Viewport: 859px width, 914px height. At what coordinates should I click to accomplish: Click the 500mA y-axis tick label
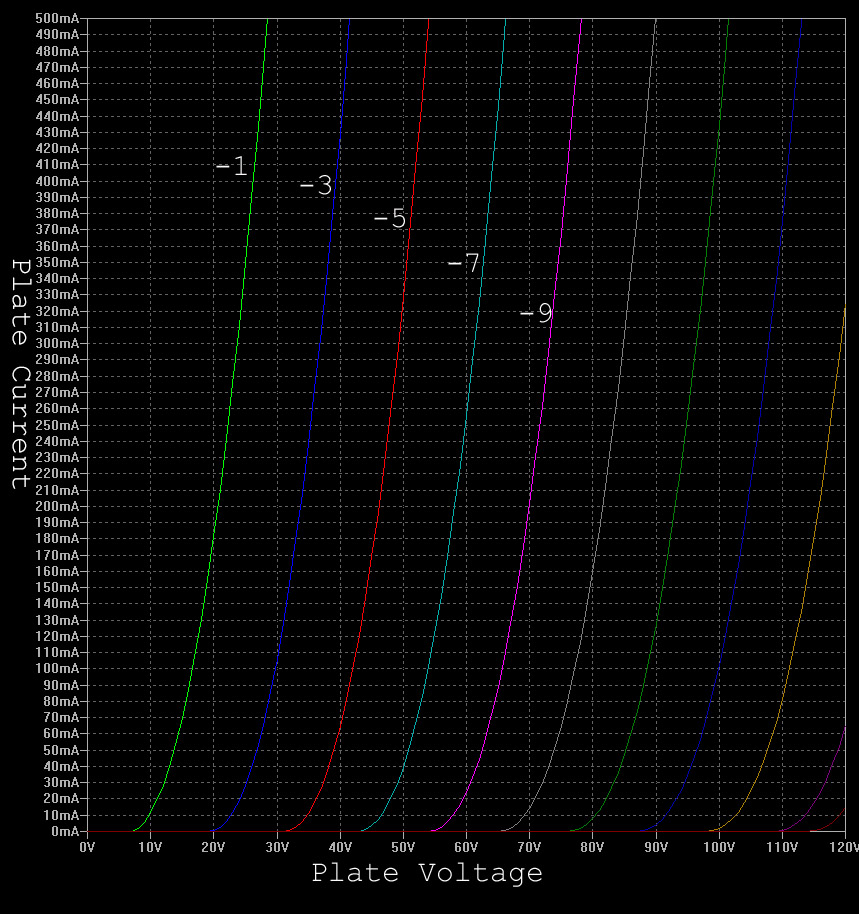click(x=57, y=18)
